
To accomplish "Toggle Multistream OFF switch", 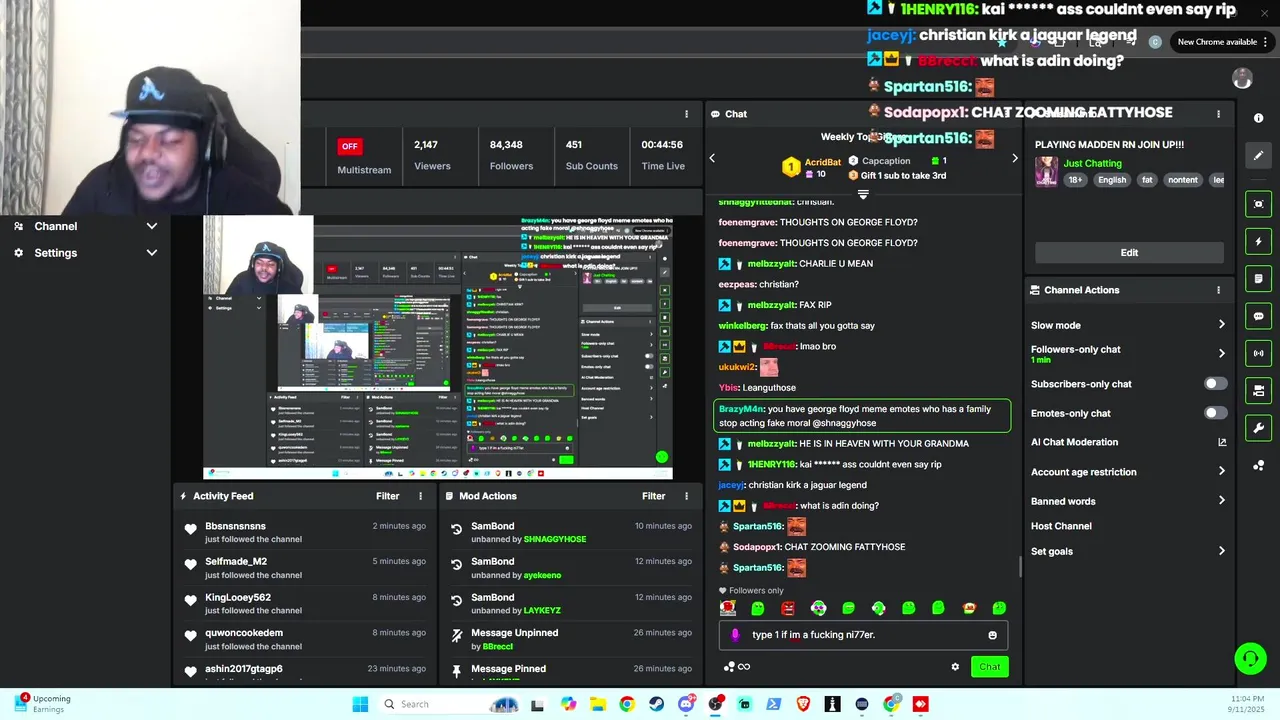I will point(349,146).
